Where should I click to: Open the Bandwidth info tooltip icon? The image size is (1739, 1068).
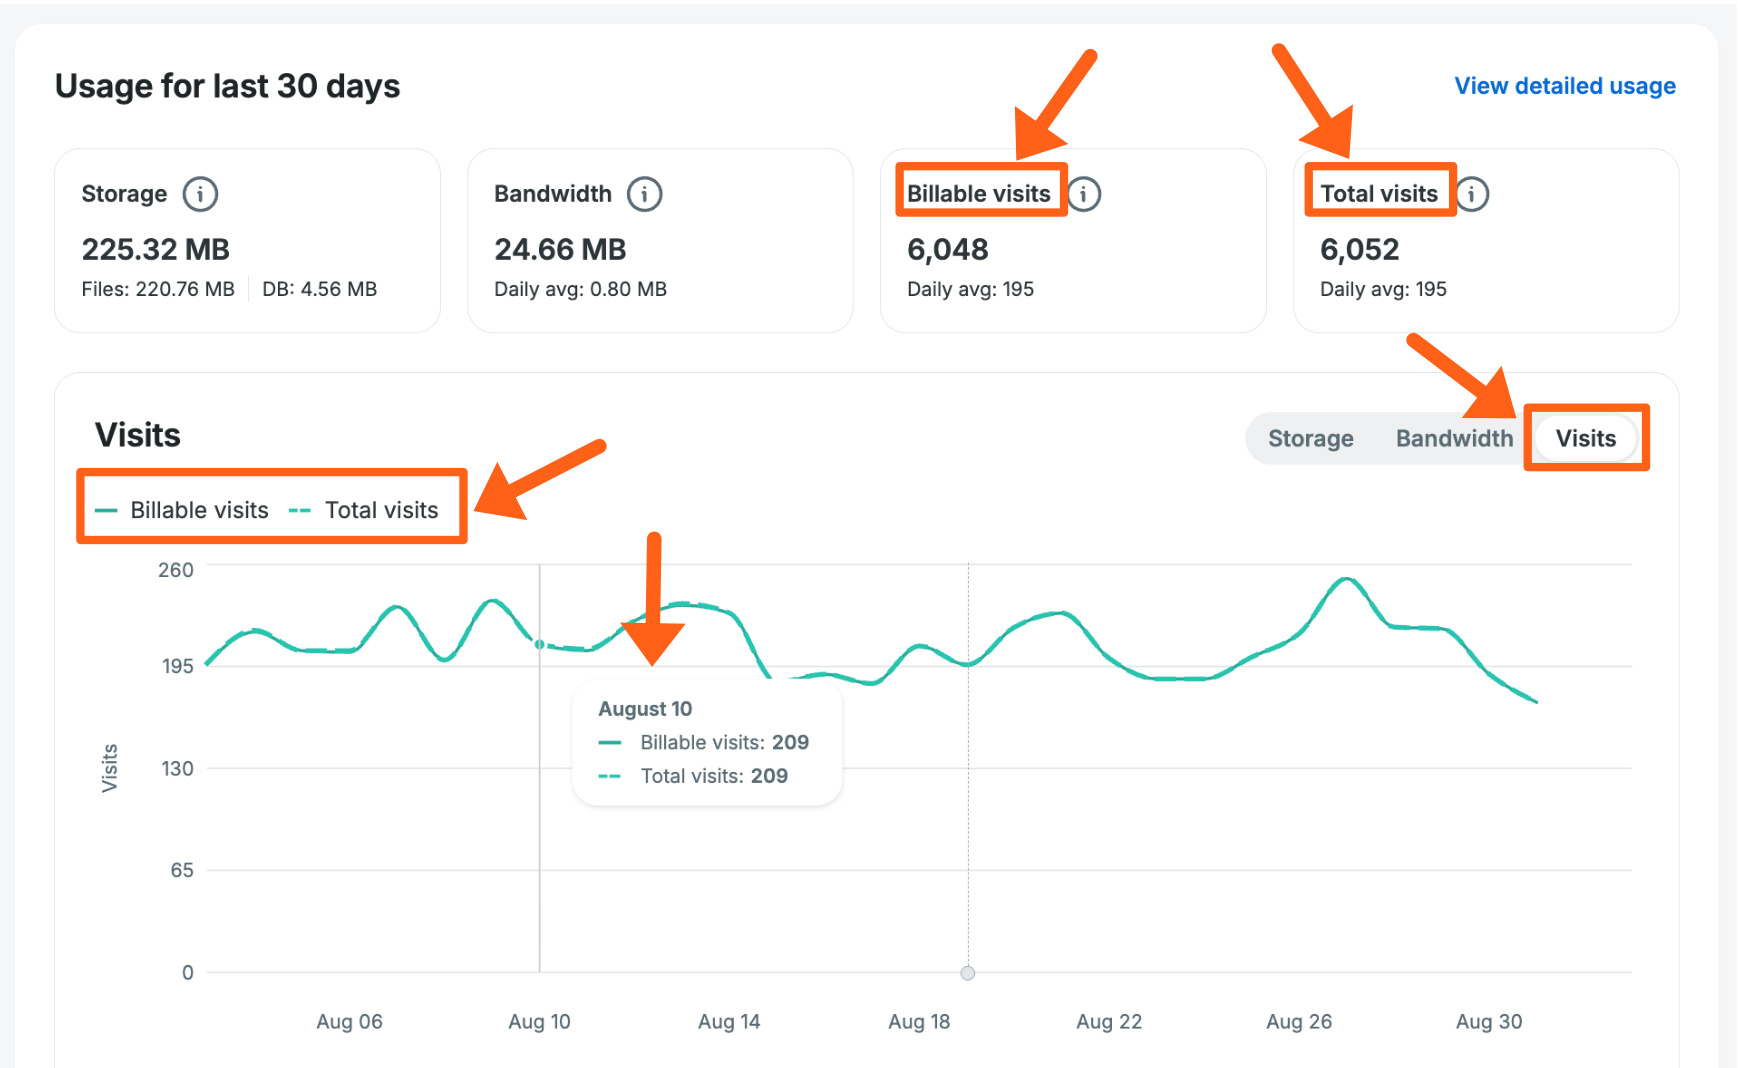[x=644, y=194]
